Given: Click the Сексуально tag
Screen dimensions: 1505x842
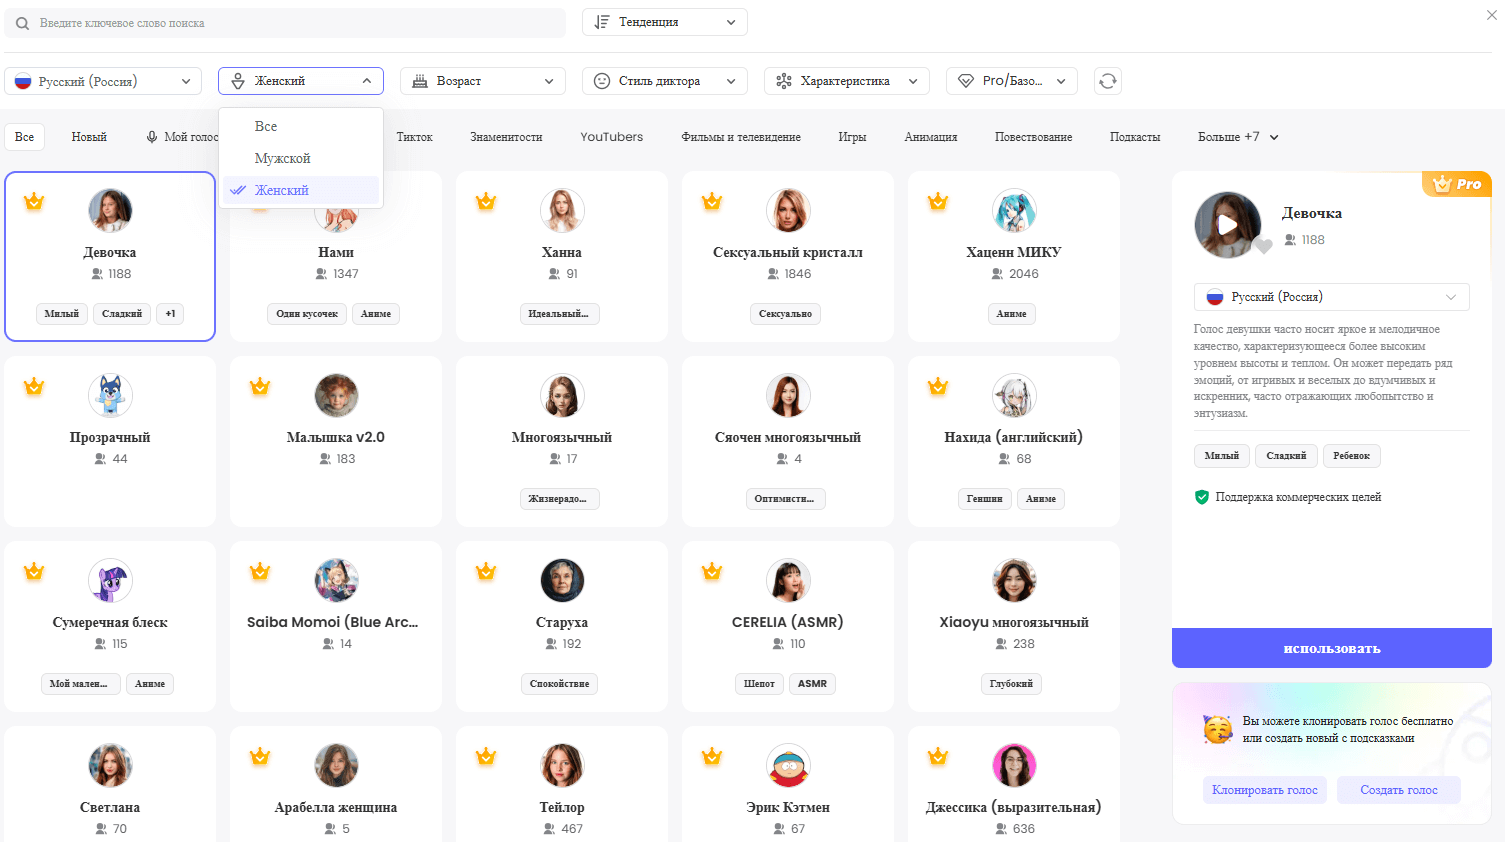Looking at the screenshot, I should (785, 314).
